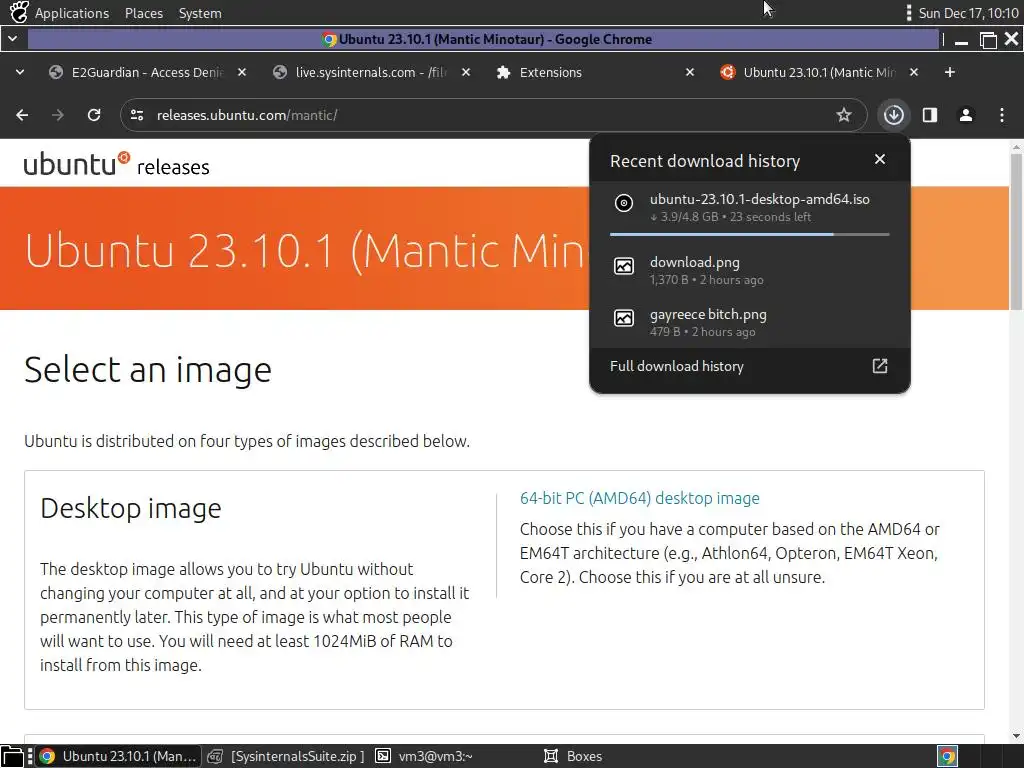Click the top panel three-dot handle
Viewport: 1024px width, 768px height.
[x=908, y=13]
